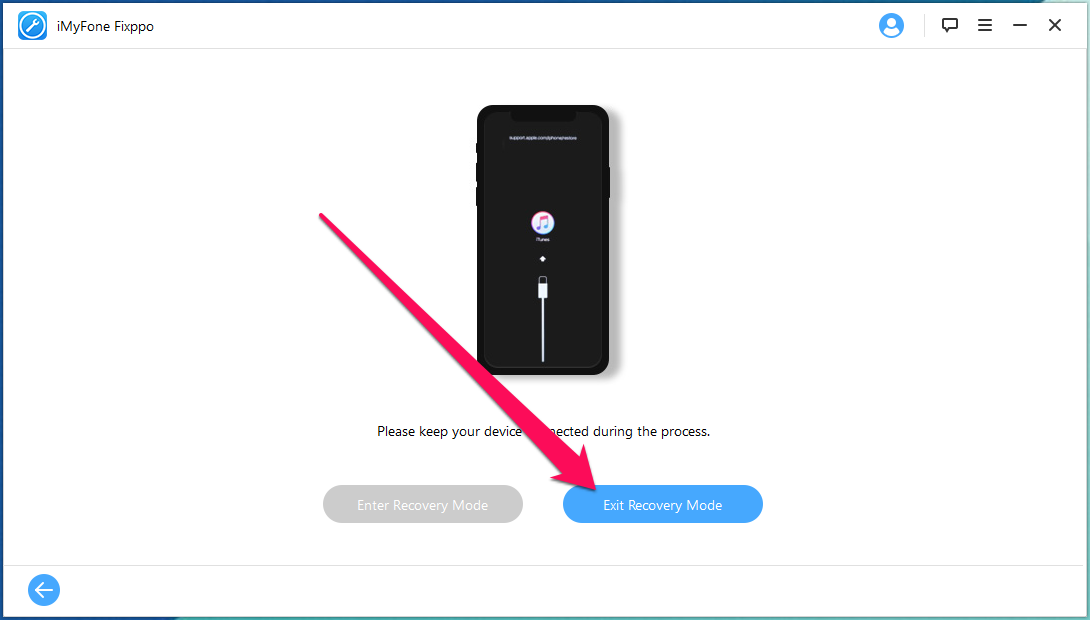Open the user account profile icon

point(890,26)
